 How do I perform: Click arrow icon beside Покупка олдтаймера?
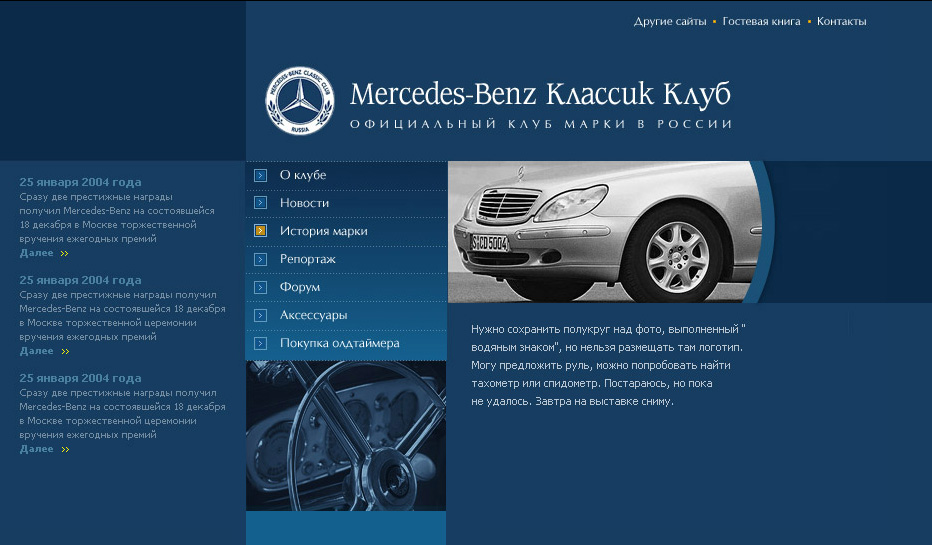[x=260, y=343]
